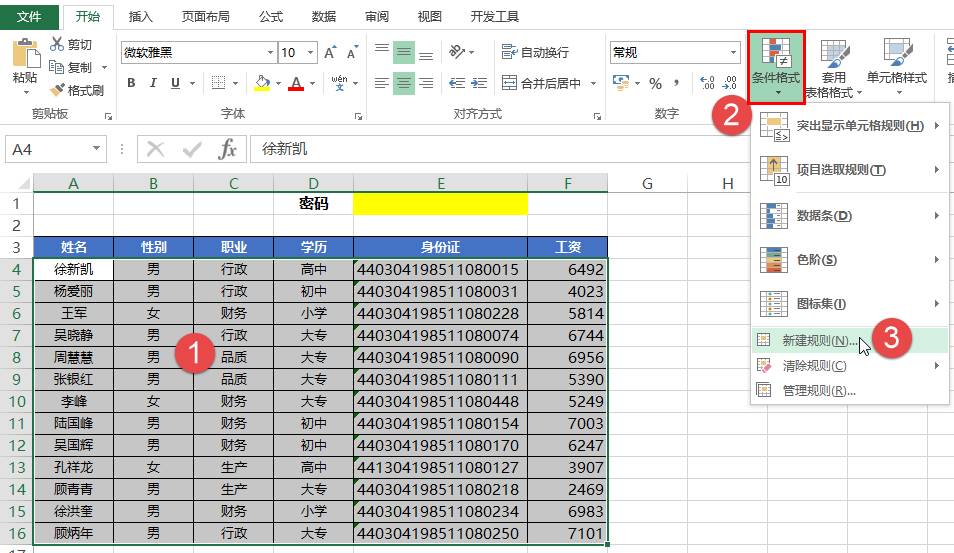The width and height of the screenshot is (954, 553).
Task: Open the font size 10 dropdown
Action: pos(310,53)
